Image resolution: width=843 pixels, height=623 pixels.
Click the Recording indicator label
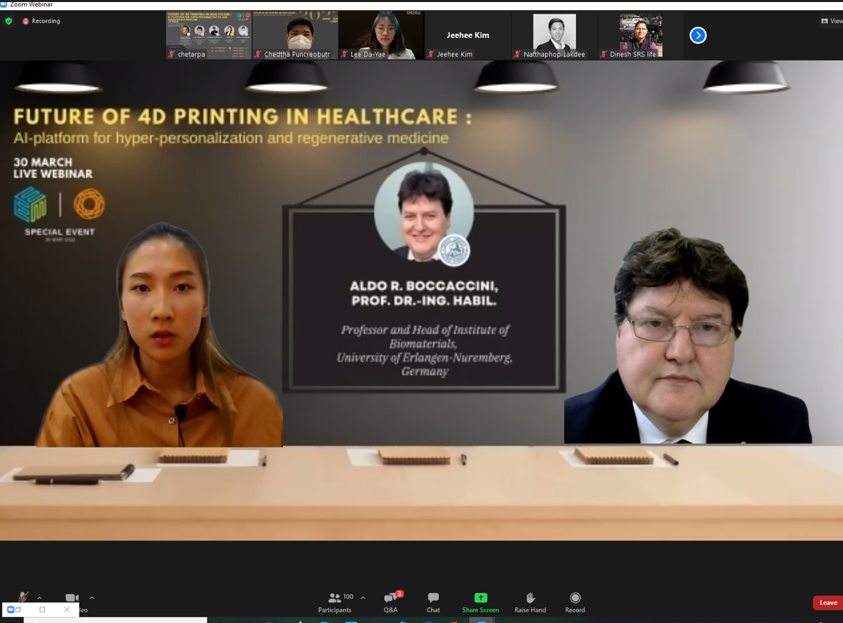pos(42,21)
